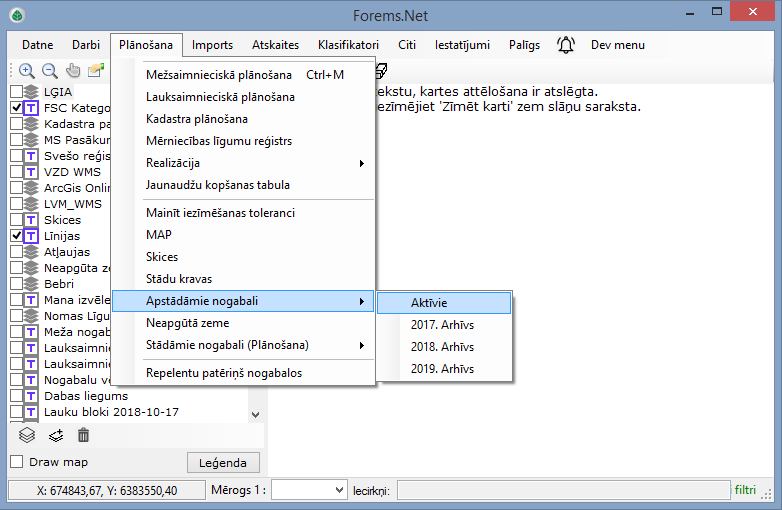This screenshot has width=782, height=510.
Task: Open the Dev menu
Action: click(618, 45)
